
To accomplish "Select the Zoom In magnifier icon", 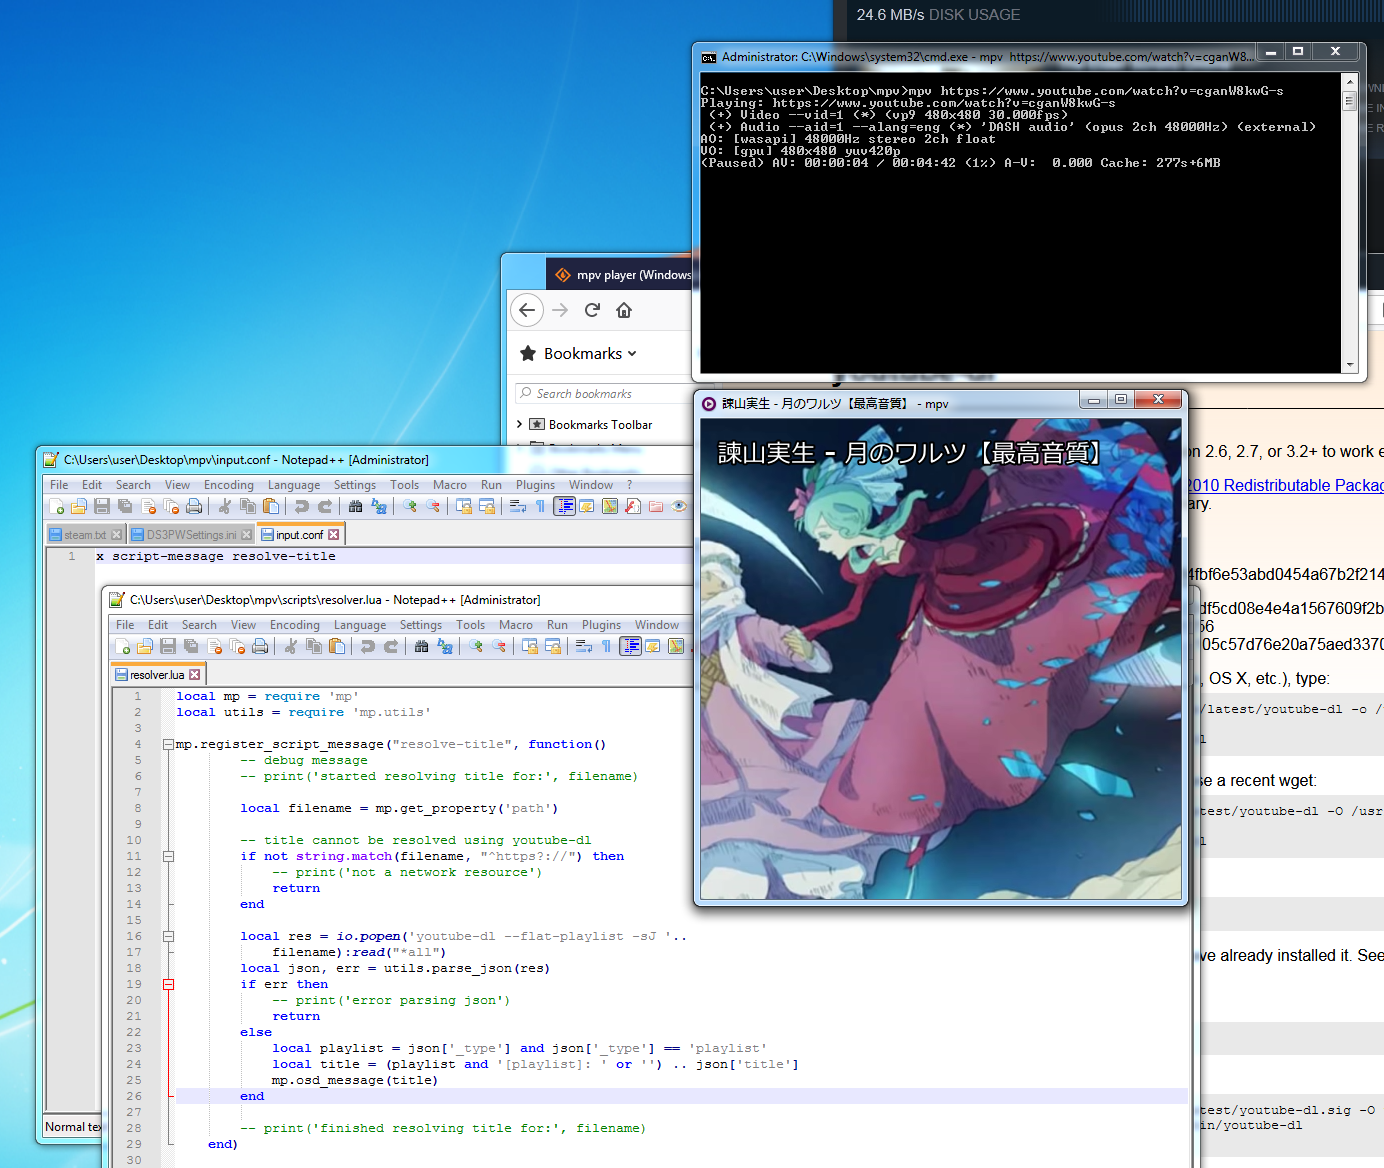I will pyautogui.click(x=477, y=646).
